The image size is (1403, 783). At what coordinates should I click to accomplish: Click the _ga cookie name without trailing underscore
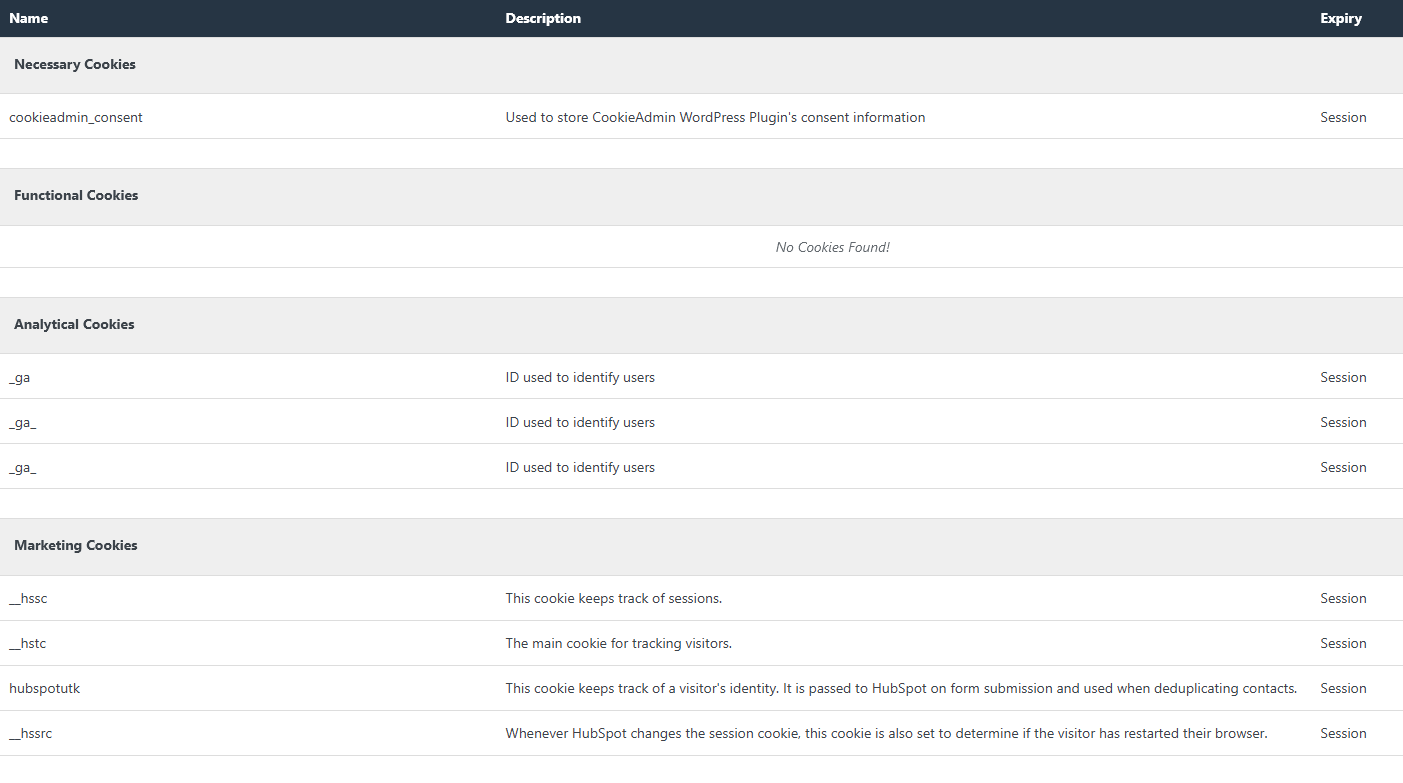click(x=20, y=377)
